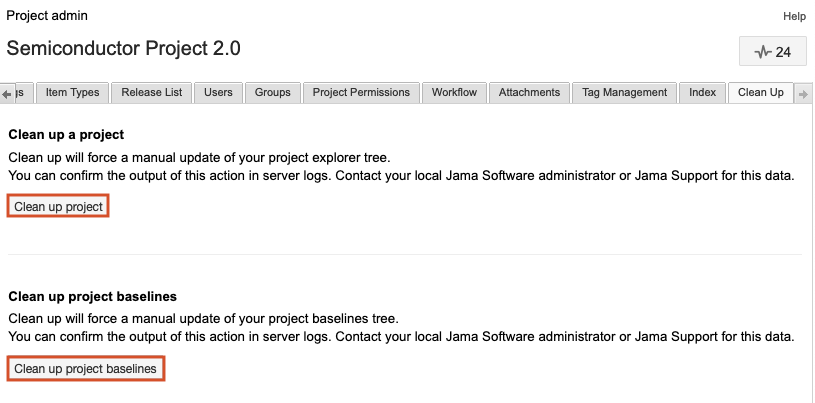
Task: Switch to the Item Types tab
Action: [72, 92]
